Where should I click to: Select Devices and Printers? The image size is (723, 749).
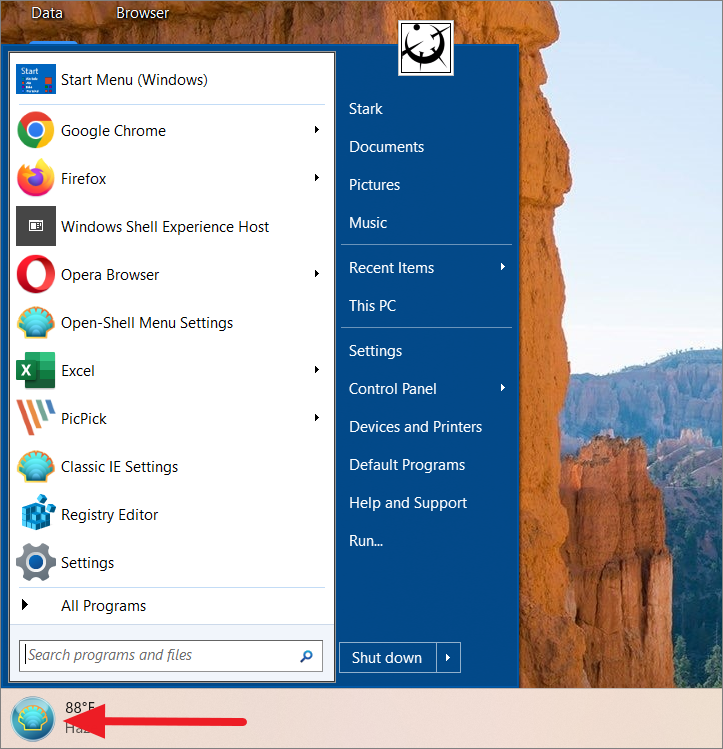tap(415, 427)
